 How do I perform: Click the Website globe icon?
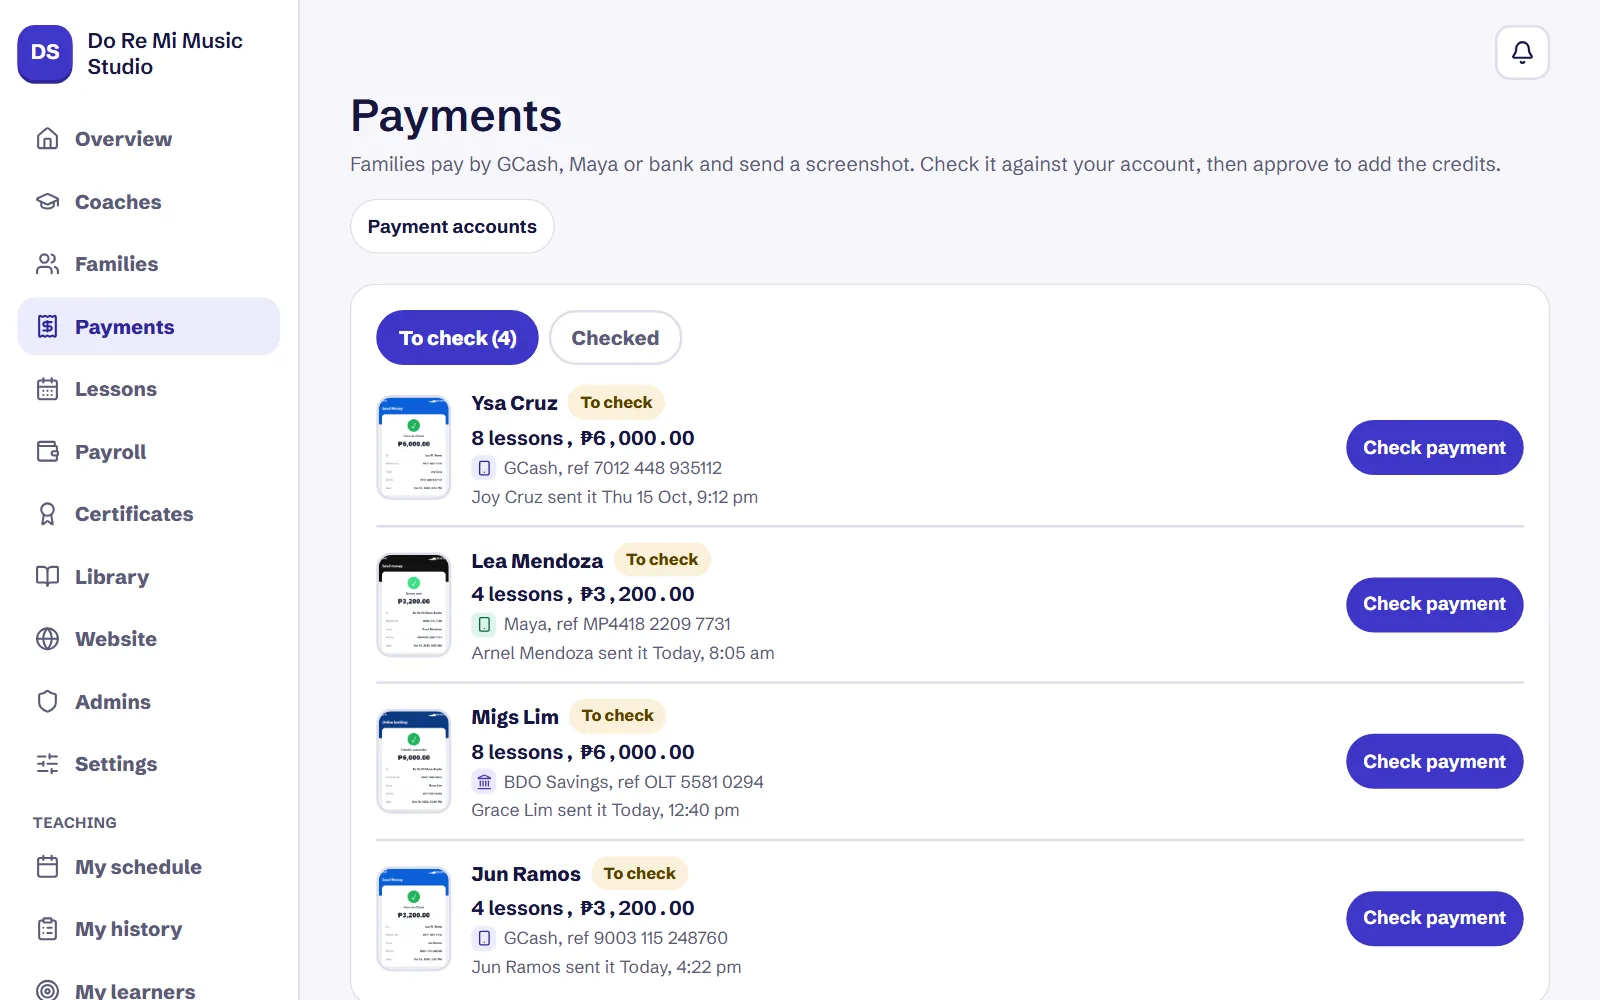pyautogui.click(x=47, y=639)
